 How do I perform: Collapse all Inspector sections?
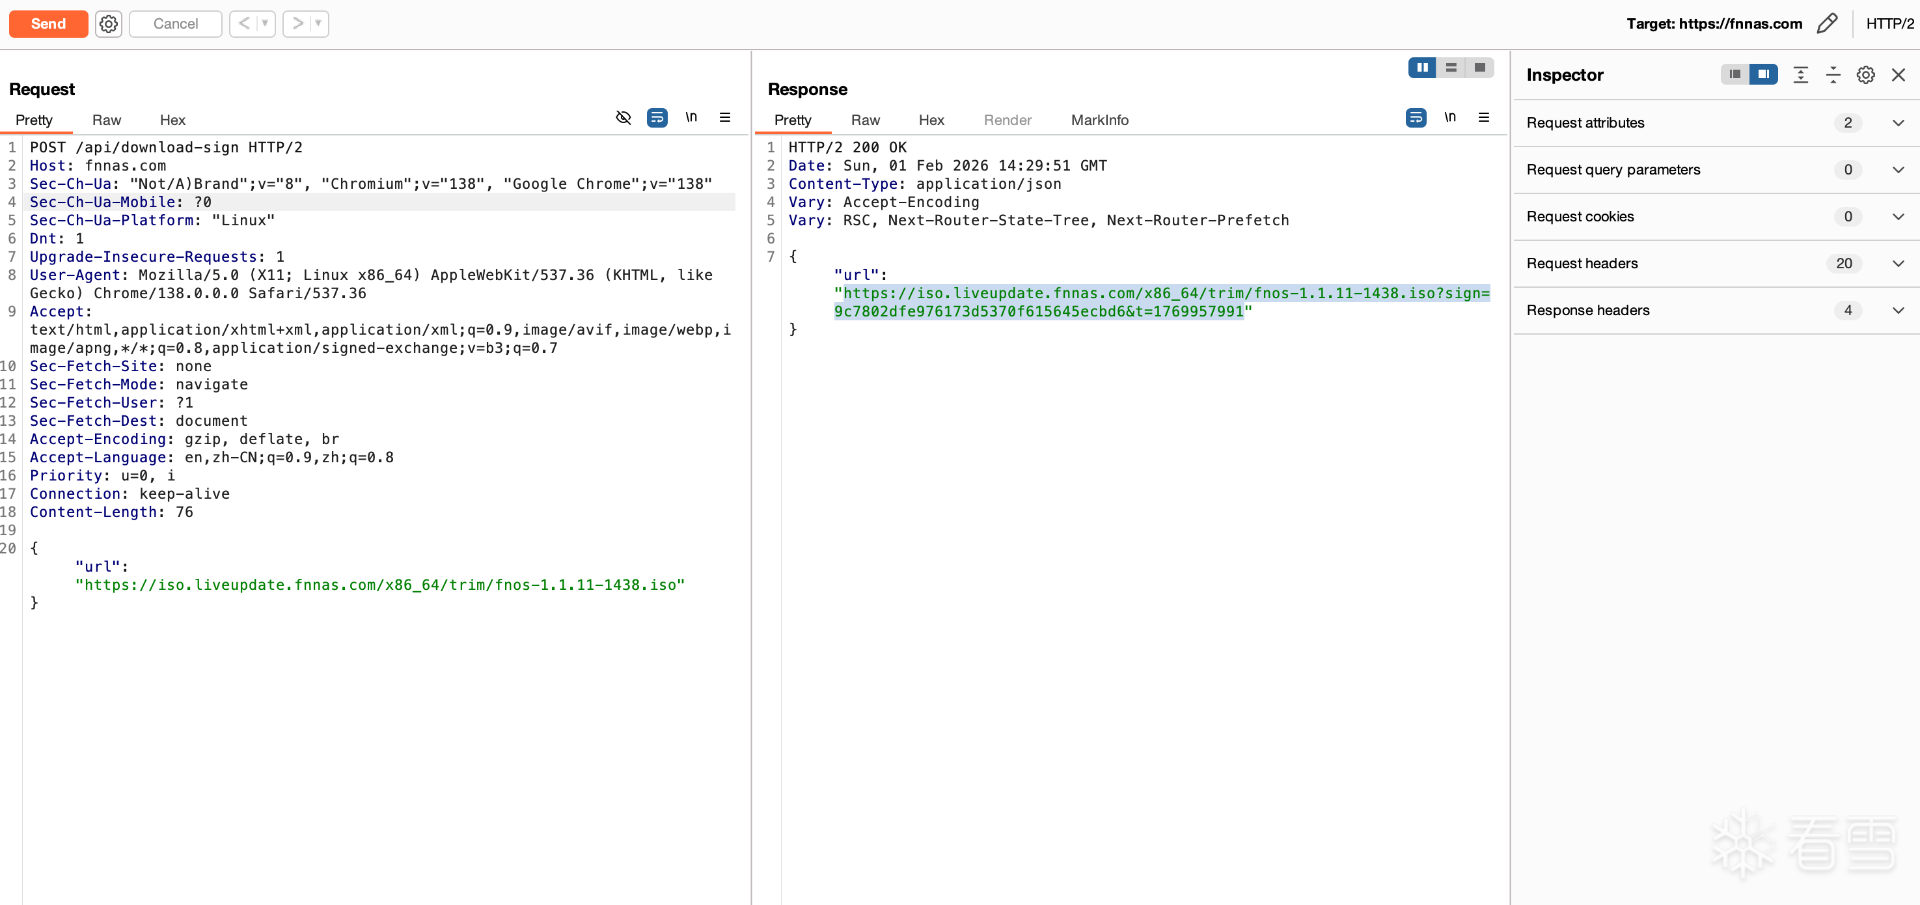tap(1833, 75)
